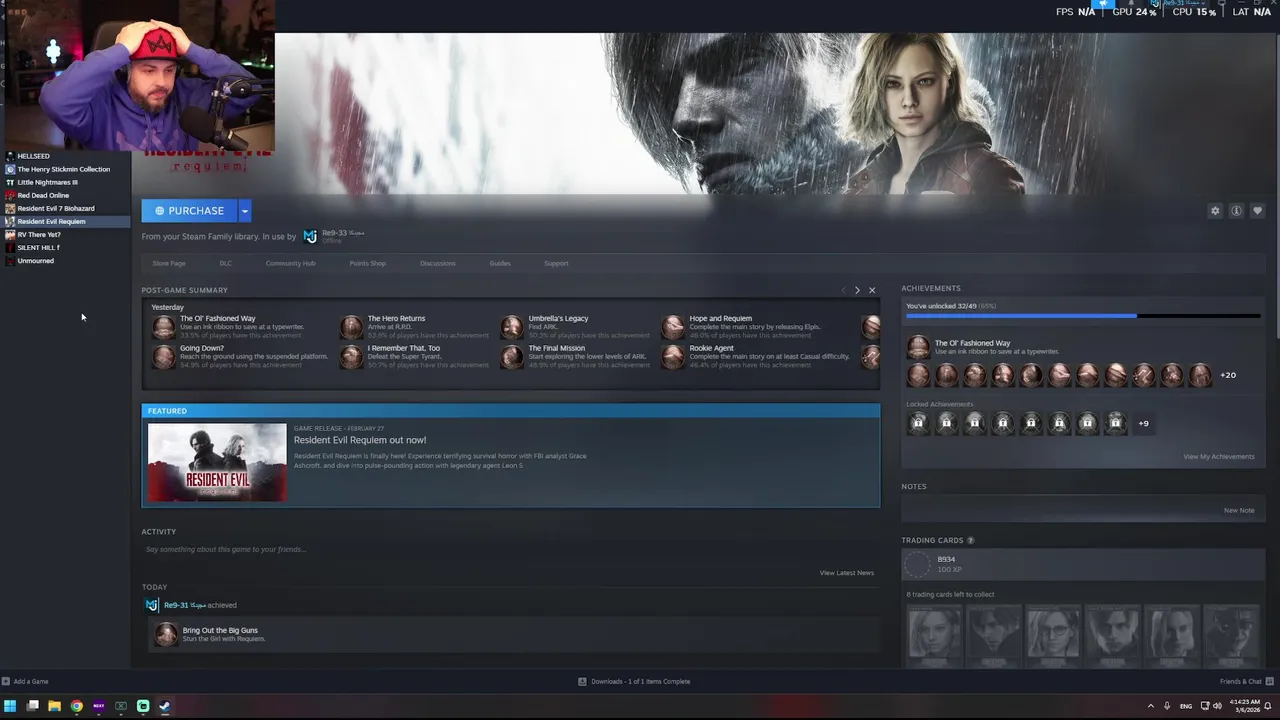Go to next post-game summary page
Image resolution: width=1280 pixels, height=720 pixels.
click(x=857, y=290)
